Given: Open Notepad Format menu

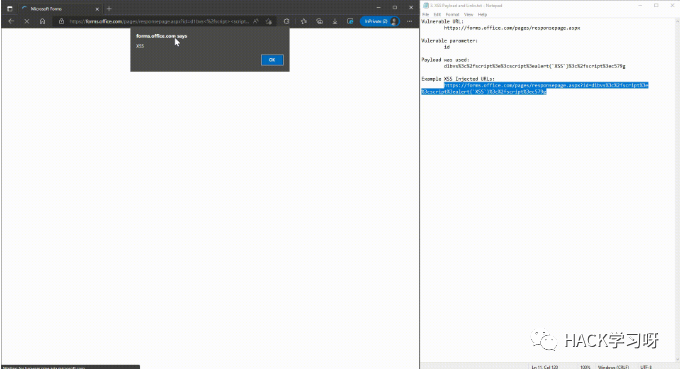Looking at the screenshot, I should [452, 14].
